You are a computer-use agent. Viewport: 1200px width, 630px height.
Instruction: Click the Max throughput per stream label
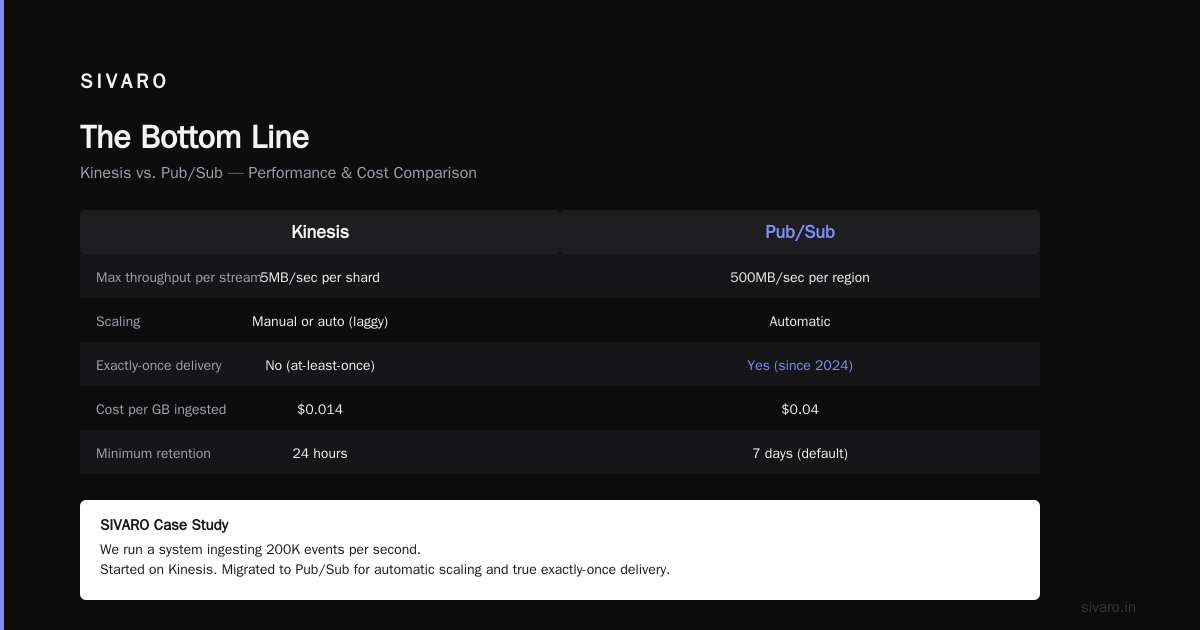coord(178,277)
